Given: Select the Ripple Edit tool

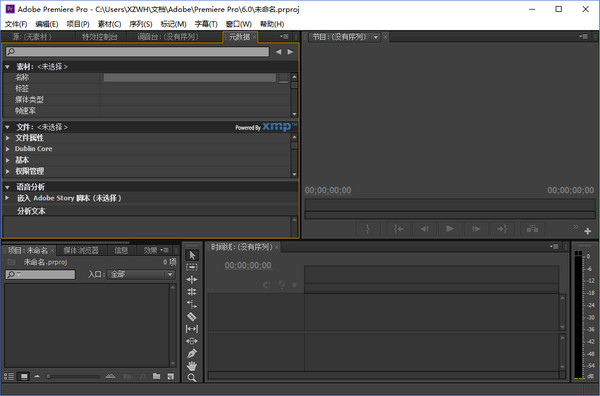Looking at the screenshot, I should coord(192,280).
